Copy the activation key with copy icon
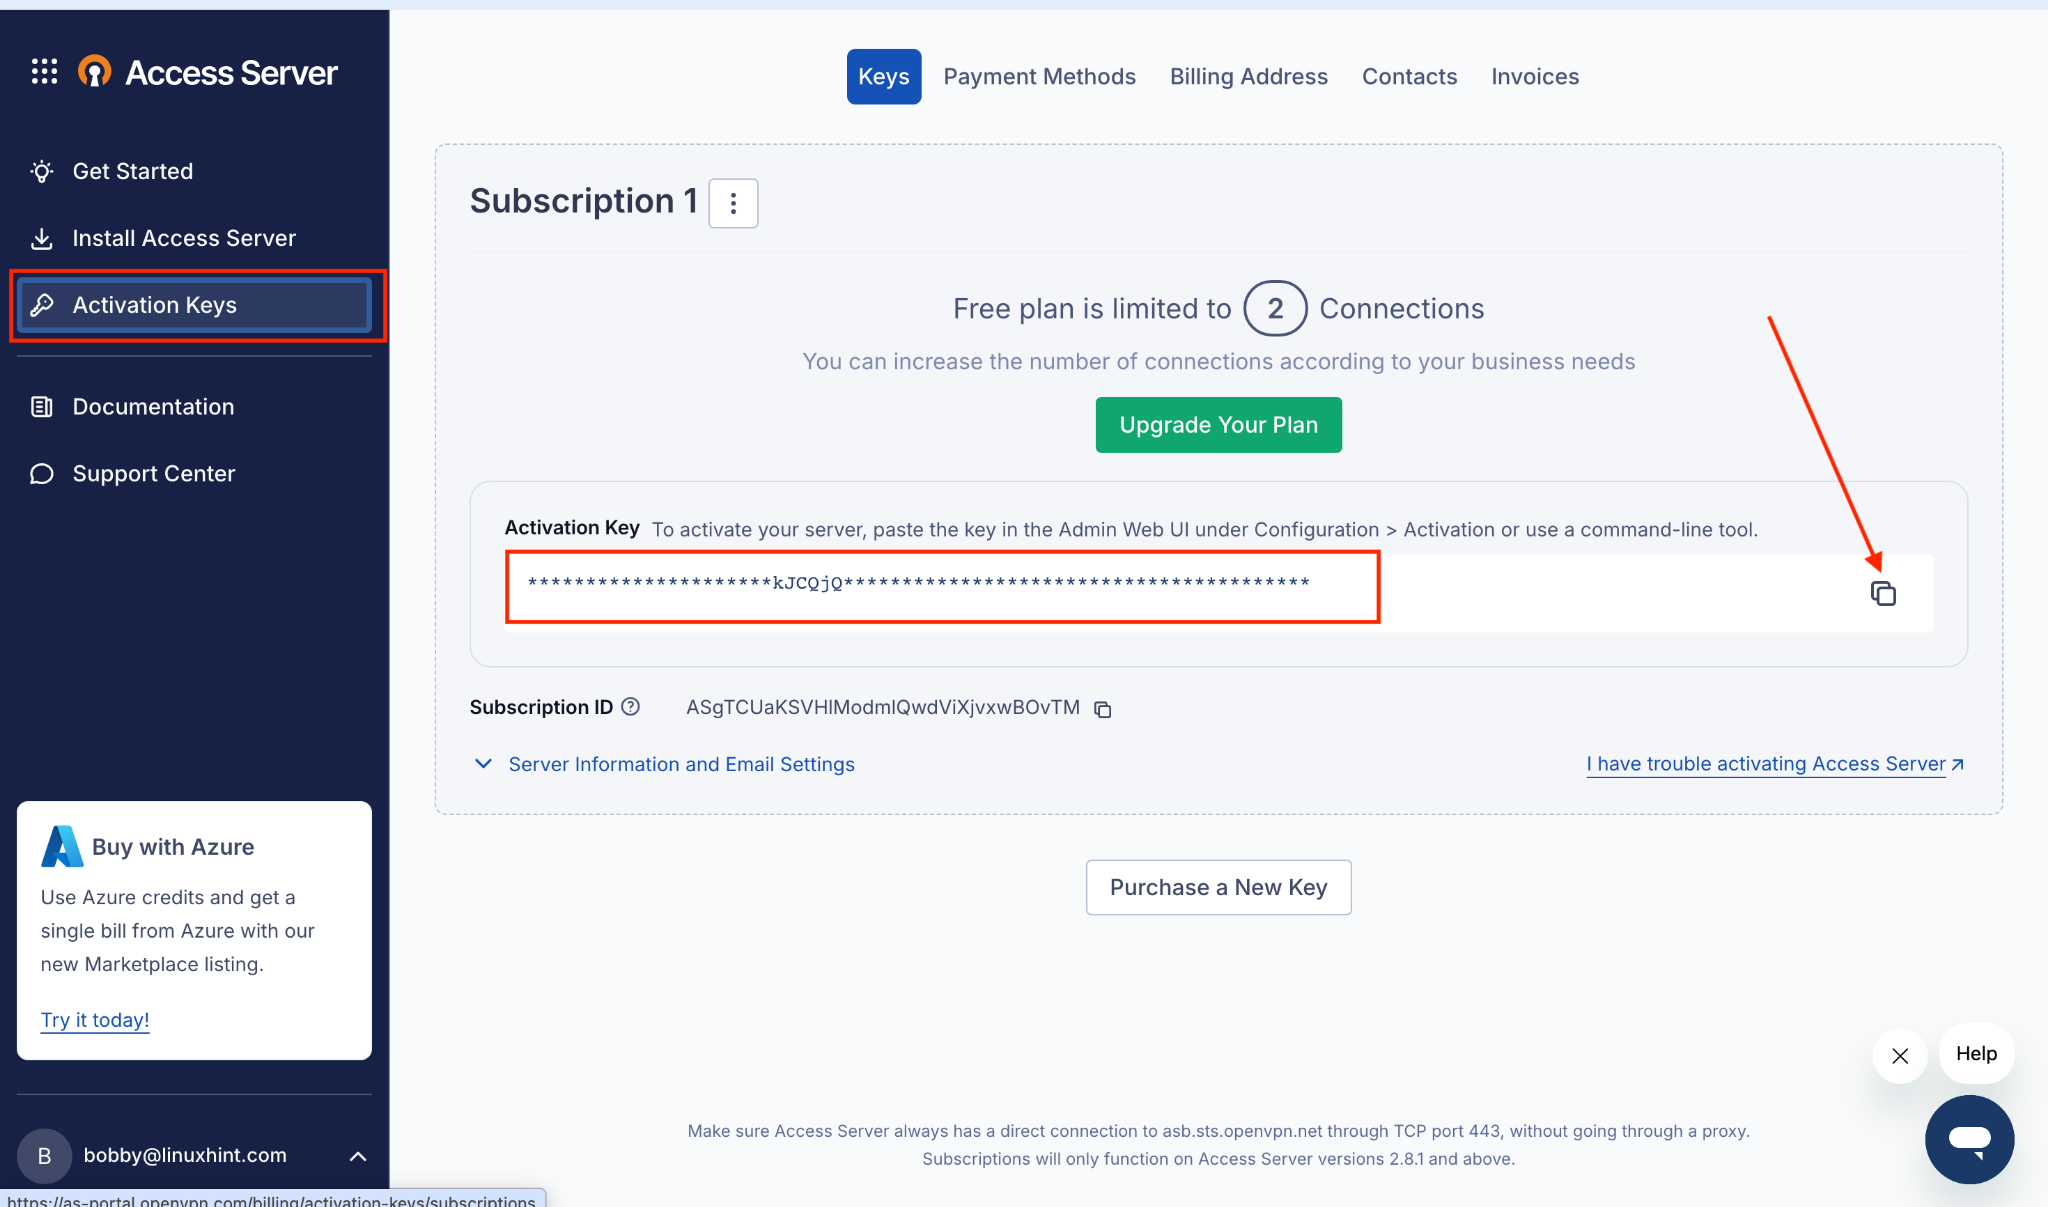Image resolution: width=2048 pixels, height=1207 pixels. coord(1883,593)
